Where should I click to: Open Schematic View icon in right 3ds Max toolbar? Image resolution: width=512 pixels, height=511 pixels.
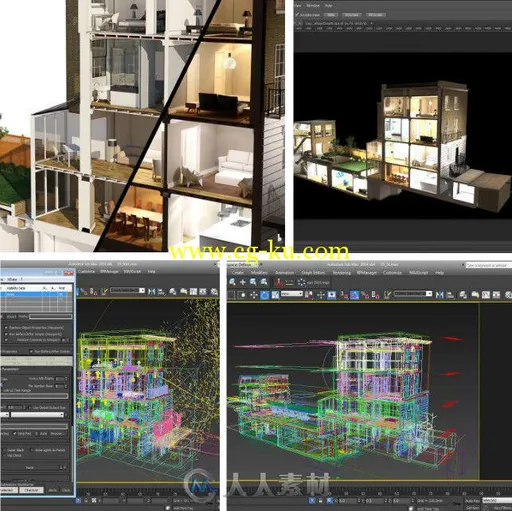tap(496, 295)
